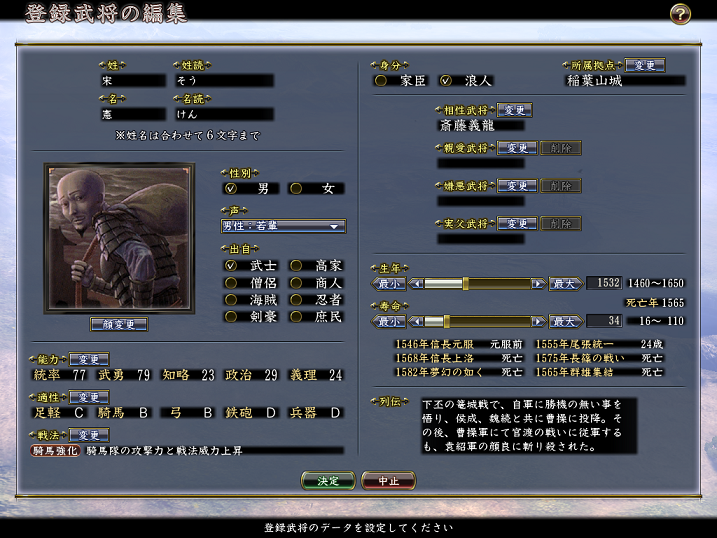717x538 pixels.
Task: Click the character portrait image
Action: (118, 239)
